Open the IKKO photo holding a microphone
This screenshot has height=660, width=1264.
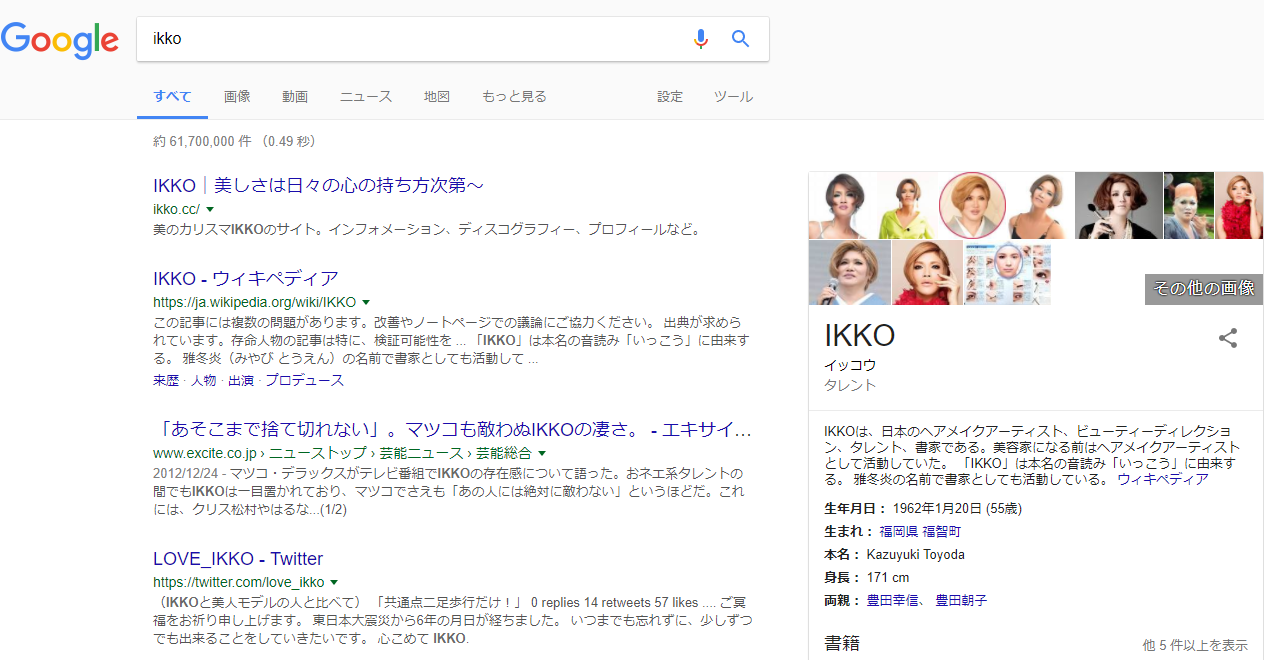(x=849, y=273)
